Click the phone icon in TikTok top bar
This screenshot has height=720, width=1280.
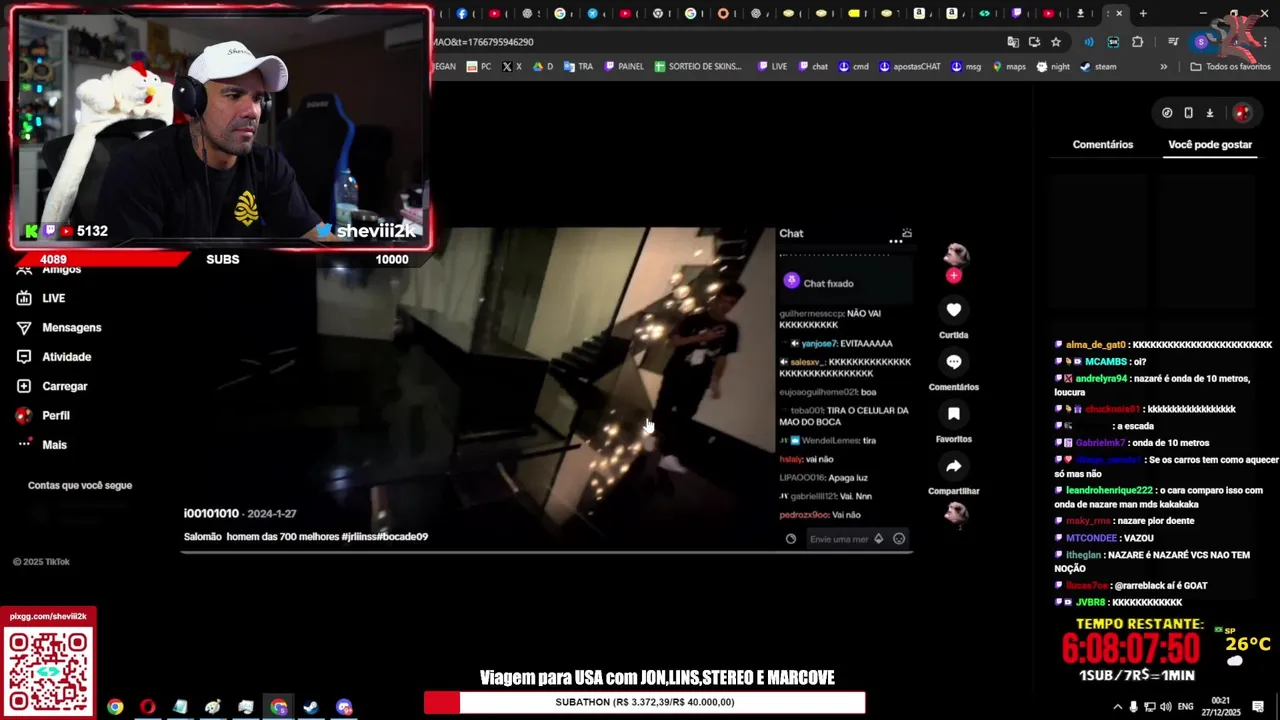[x=1188, y=113]
